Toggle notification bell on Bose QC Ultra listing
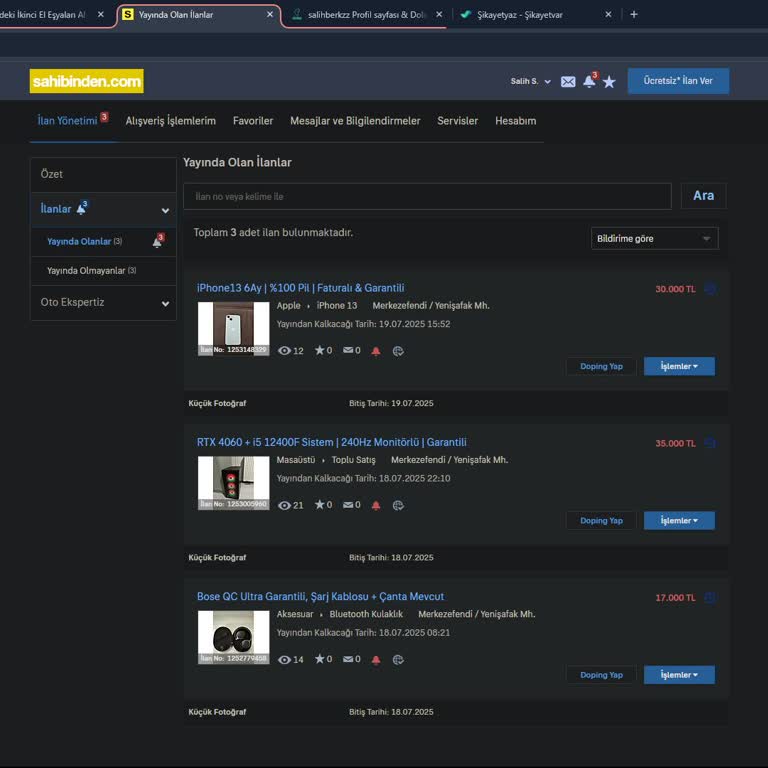Viewport: 768px width, 768px height. tap(376, 660)
